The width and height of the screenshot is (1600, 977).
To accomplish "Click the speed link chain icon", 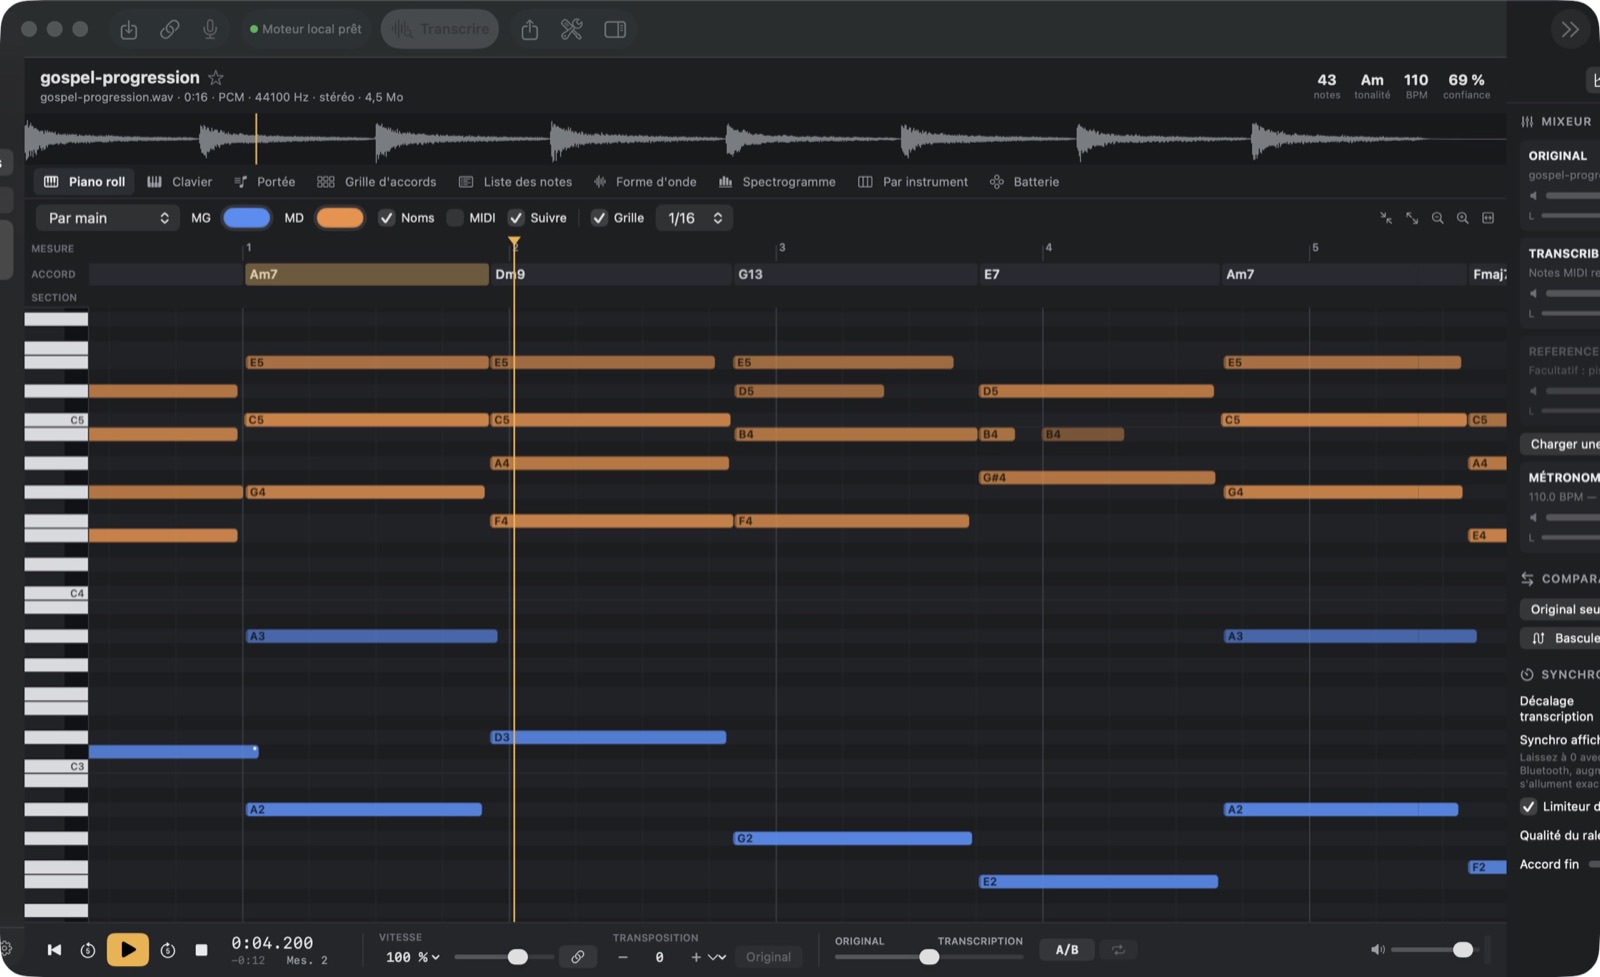I will pos(578,957).
